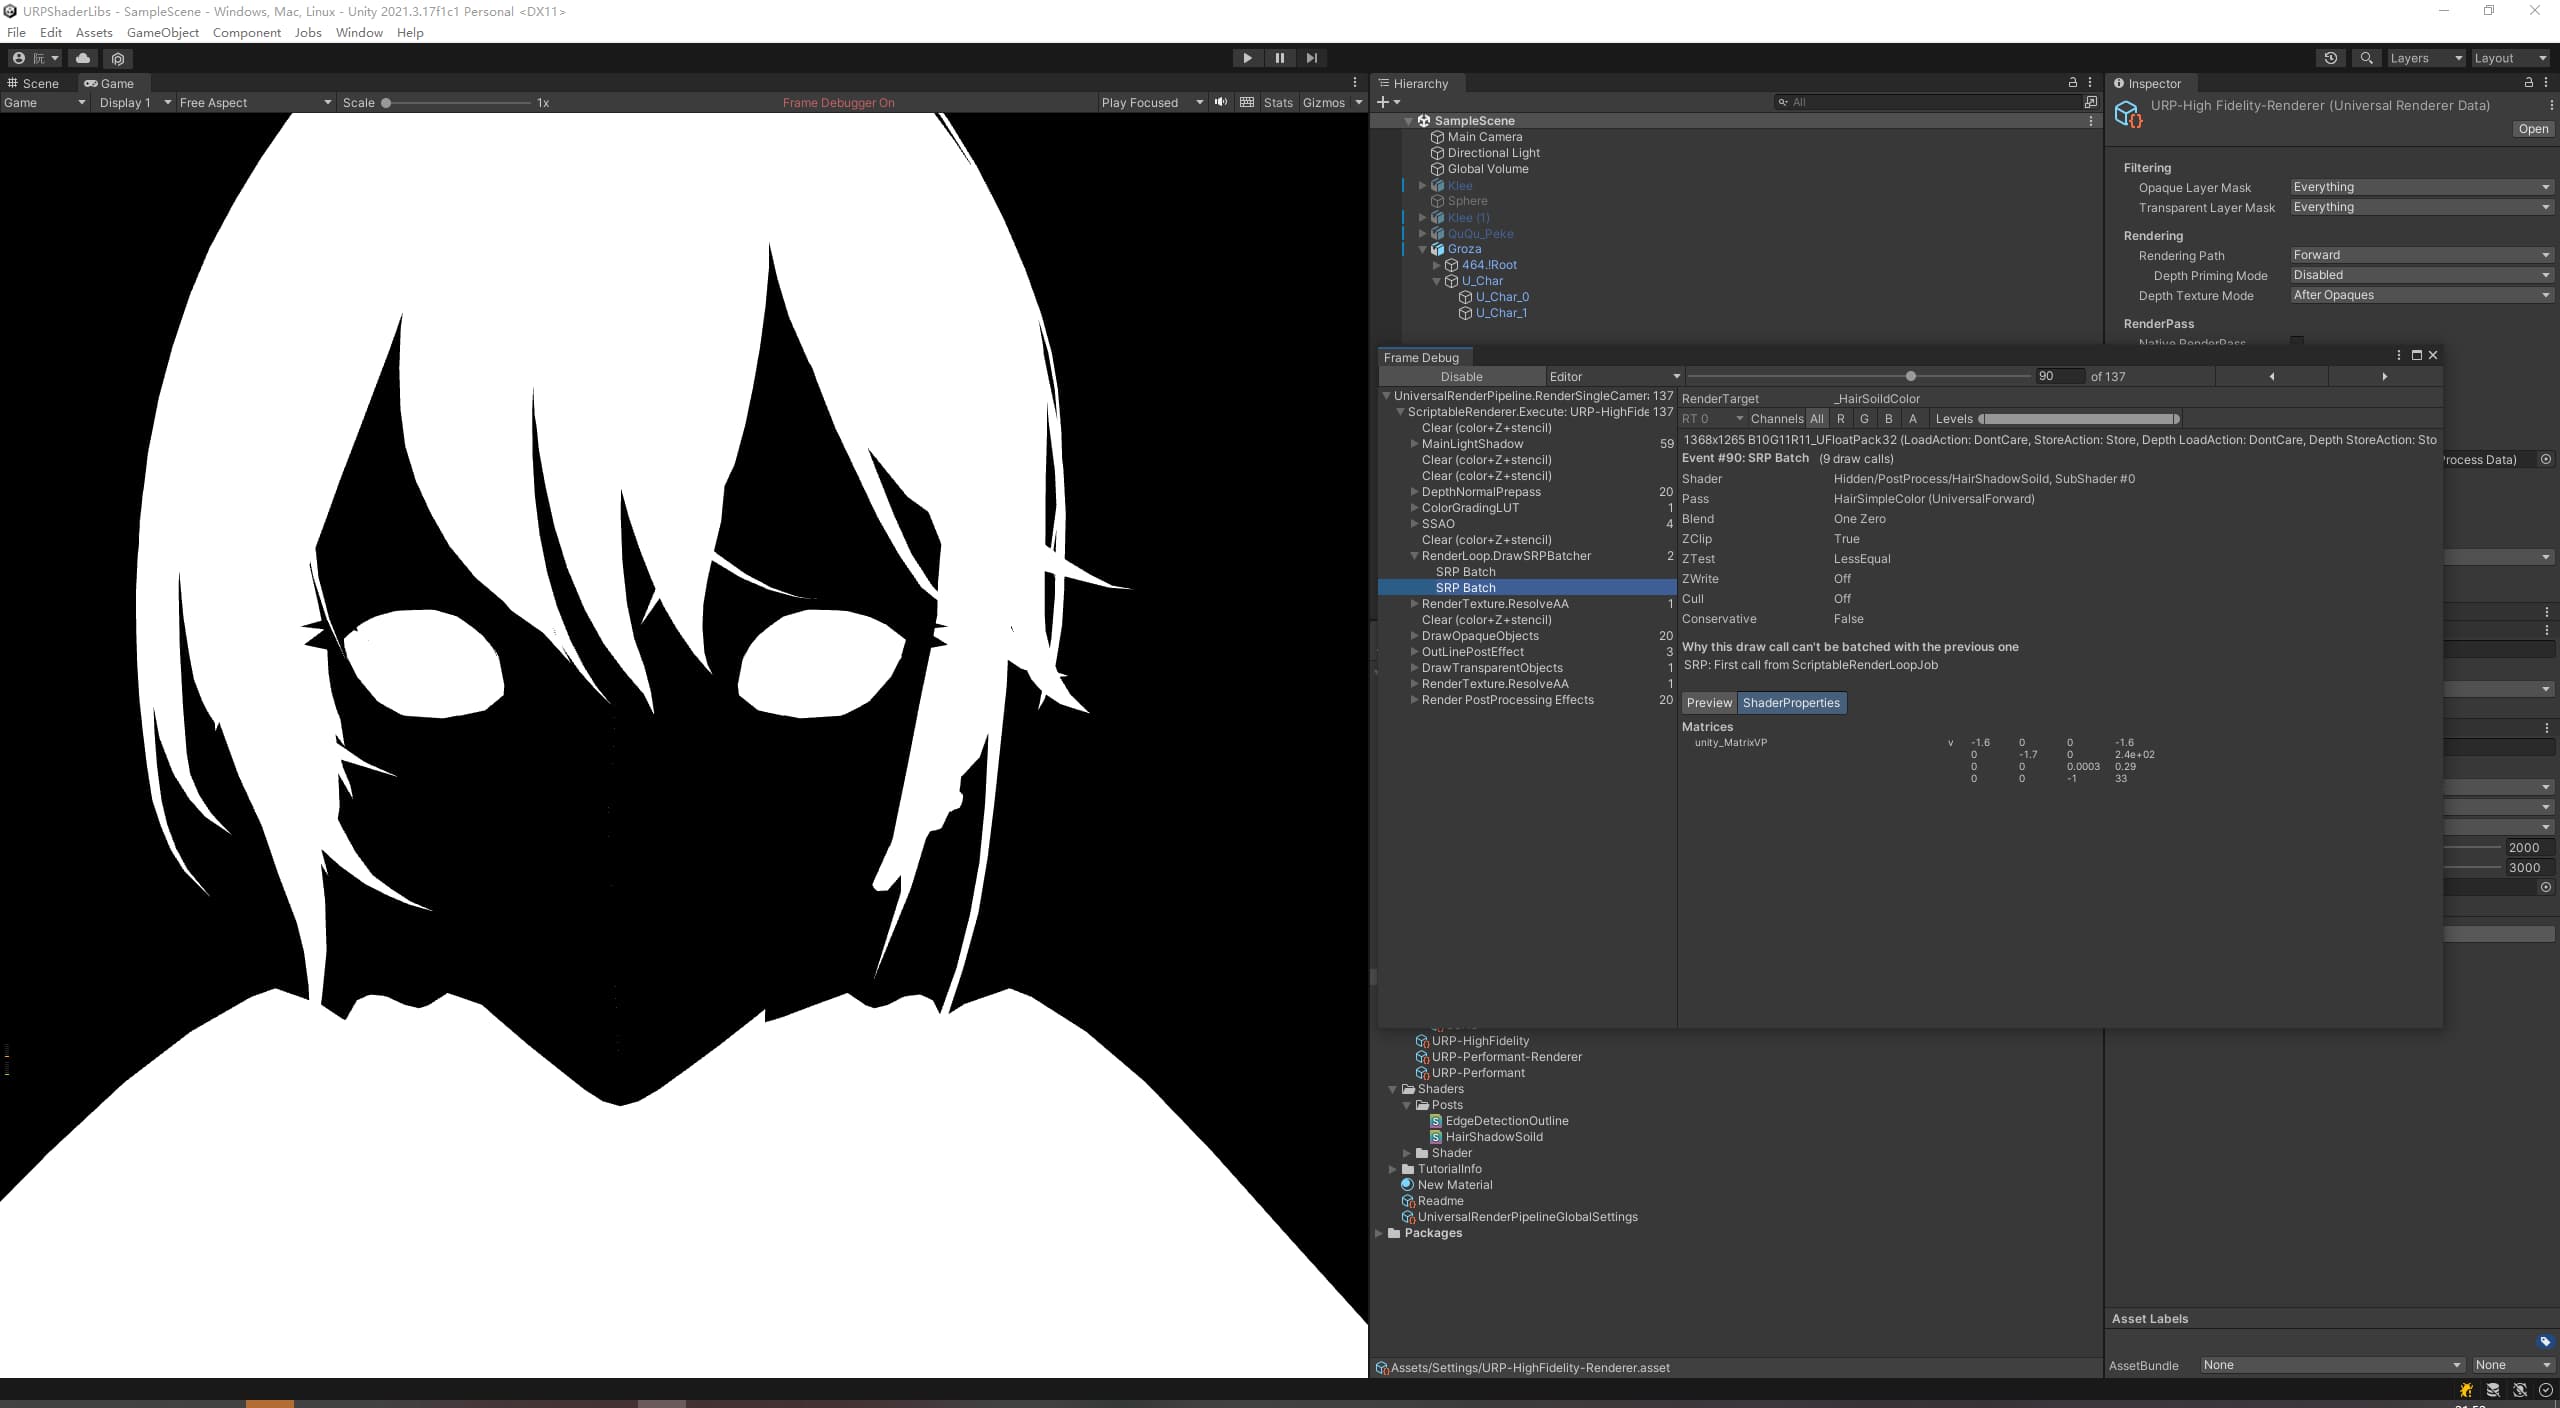Click the Open button in Inspector
The image size is (2560, 1408).
point(2533,129)
